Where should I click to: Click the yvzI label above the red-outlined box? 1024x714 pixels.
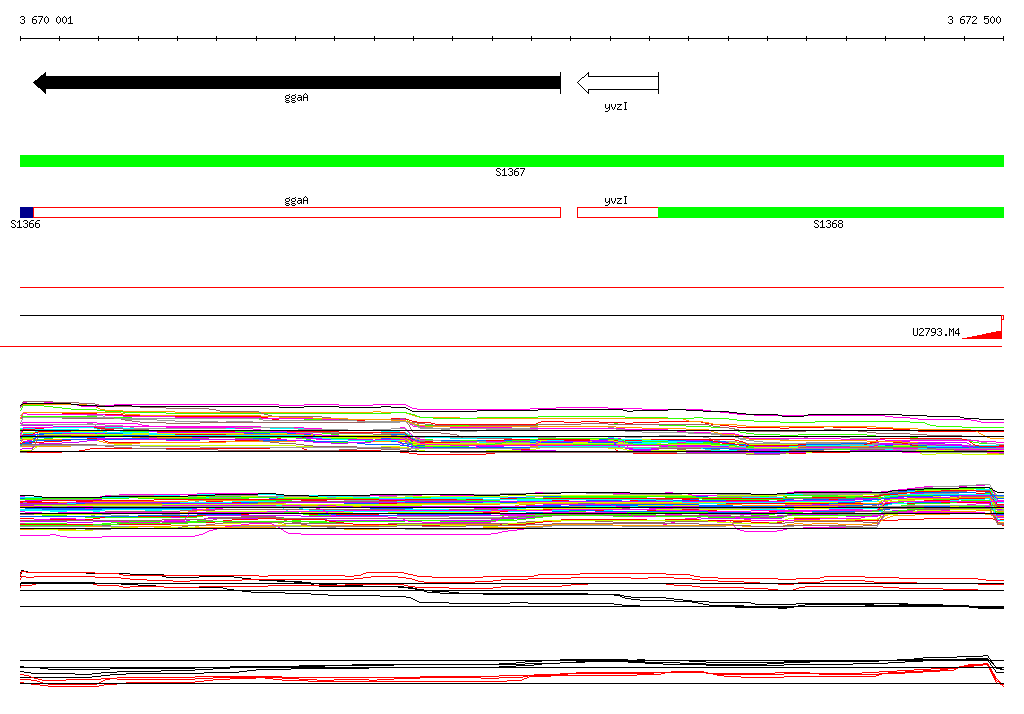tap(616, 200)
